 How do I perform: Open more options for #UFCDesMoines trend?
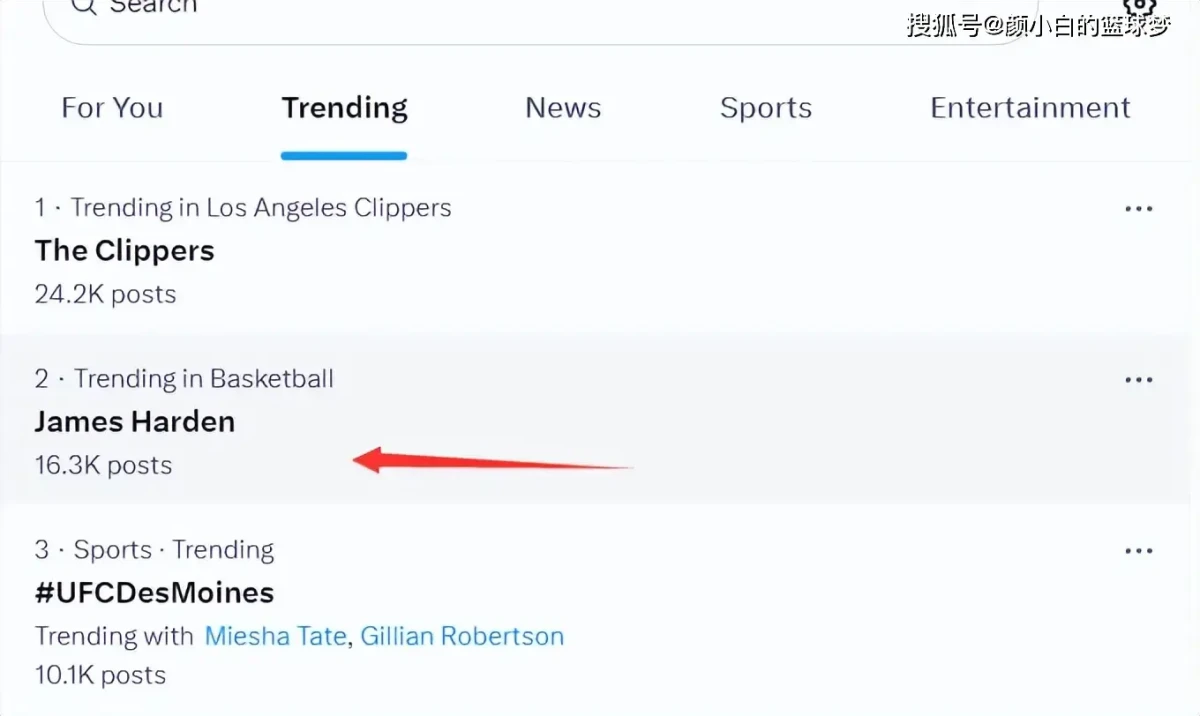click(1139, 551)
